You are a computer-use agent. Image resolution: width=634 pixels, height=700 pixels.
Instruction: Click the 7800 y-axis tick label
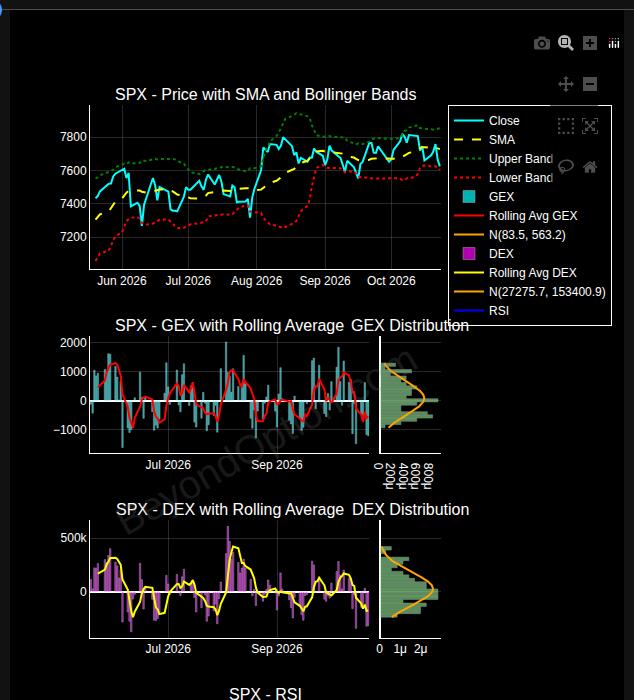pyautogui.click(x=73, y=137)
